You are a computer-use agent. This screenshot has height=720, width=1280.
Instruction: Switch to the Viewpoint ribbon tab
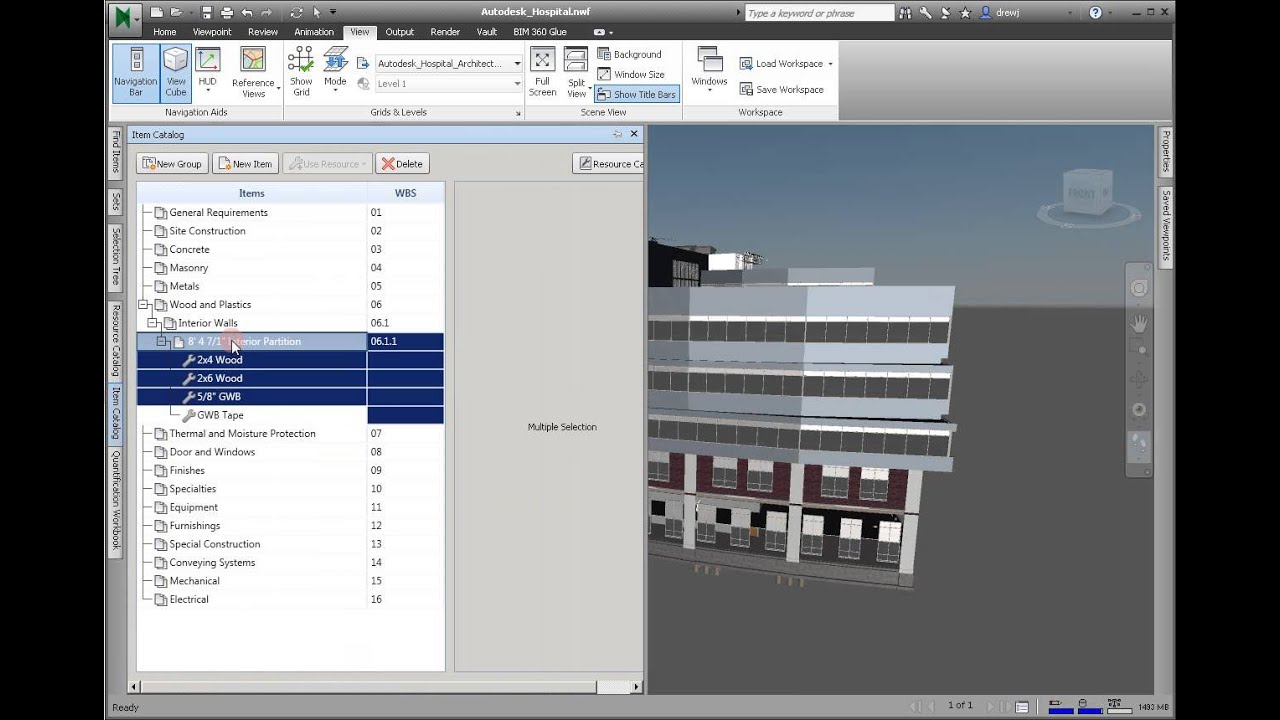(x=212, y=32)
